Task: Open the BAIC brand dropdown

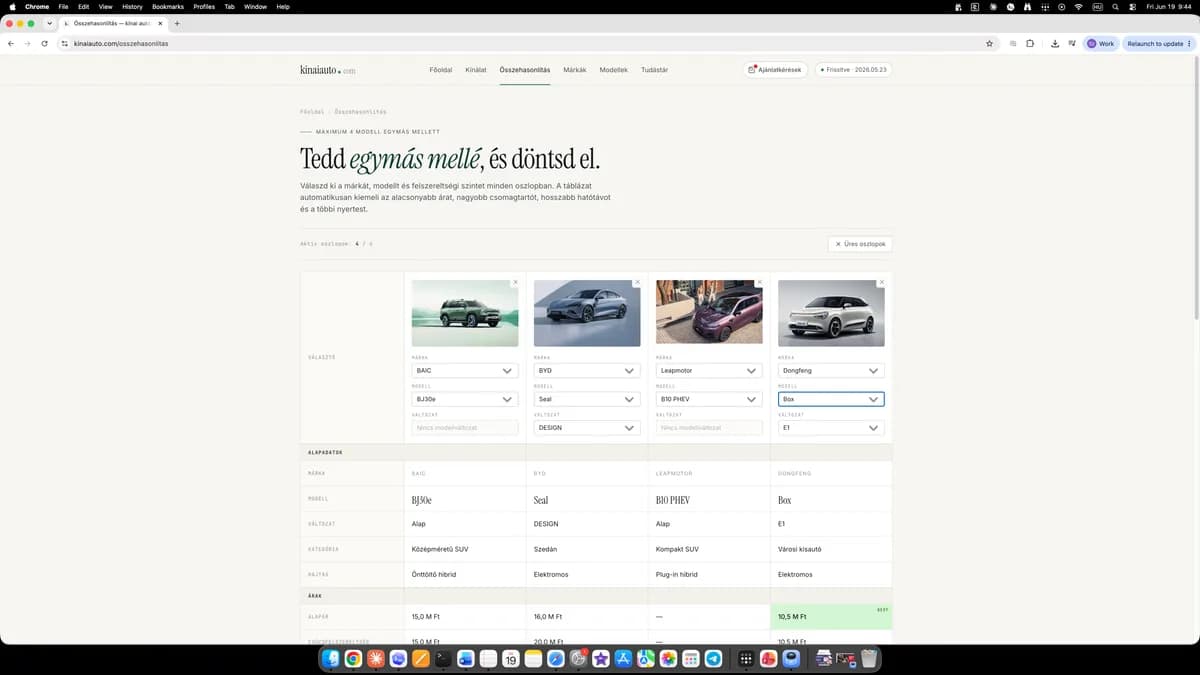Action: click(465, 370)
